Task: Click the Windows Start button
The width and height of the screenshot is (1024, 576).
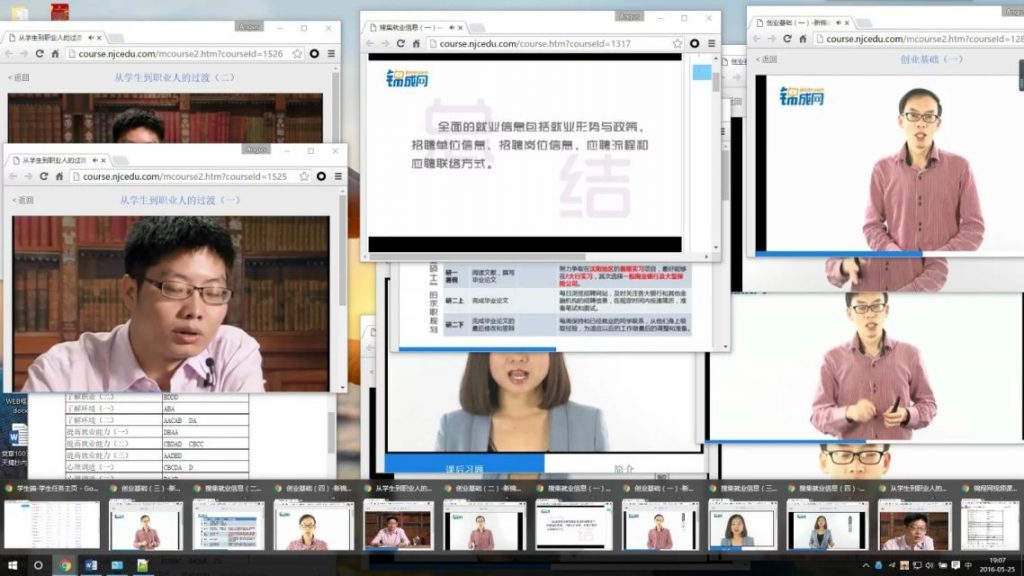Action: tap(13, 565)
